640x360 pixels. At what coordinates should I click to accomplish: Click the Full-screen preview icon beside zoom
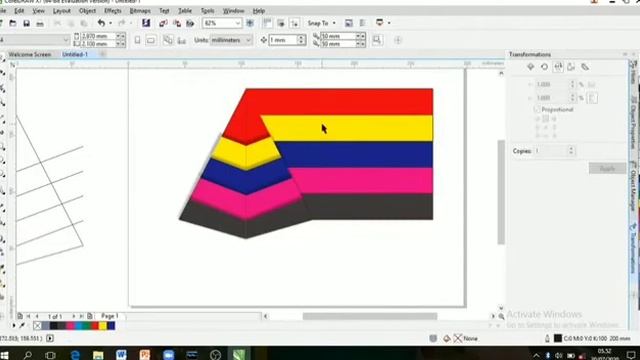pyautogui.click(x=250, y=23)
